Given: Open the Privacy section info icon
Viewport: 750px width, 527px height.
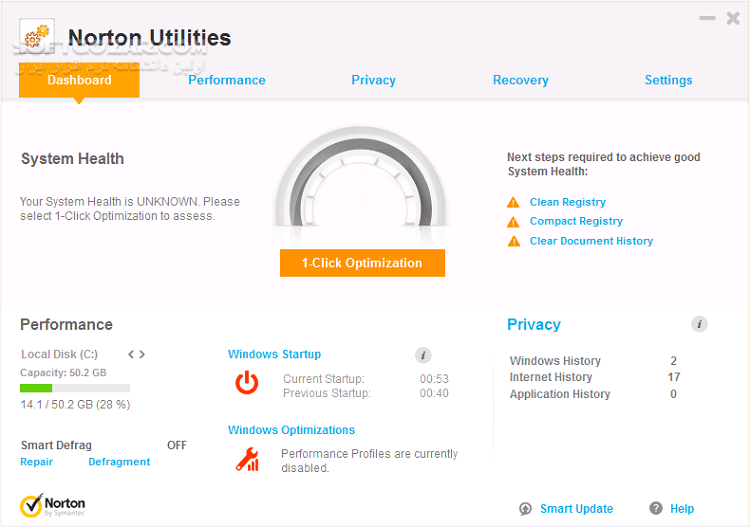Looking at the screenshot, I should tap(699, 324).
